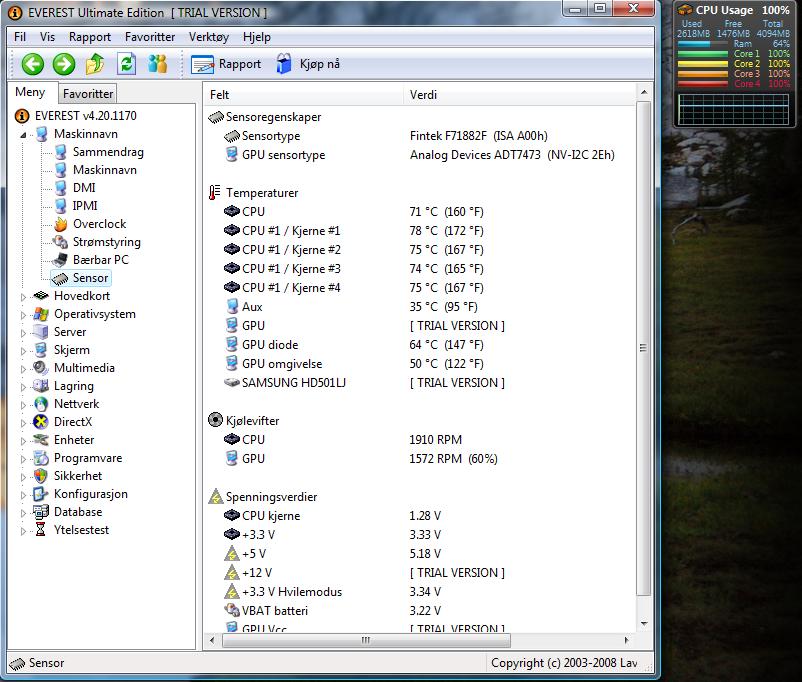Expand the Skjerm node
This screenshot has width=802, height=682.
(23, 351)
